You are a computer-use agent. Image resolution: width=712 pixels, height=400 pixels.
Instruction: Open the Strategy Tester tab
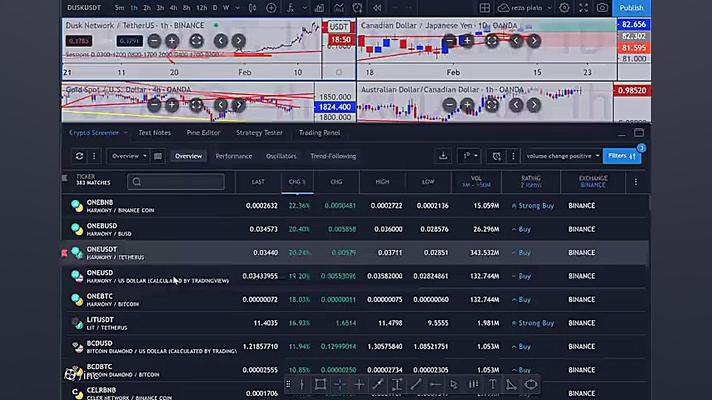point(259,133)
